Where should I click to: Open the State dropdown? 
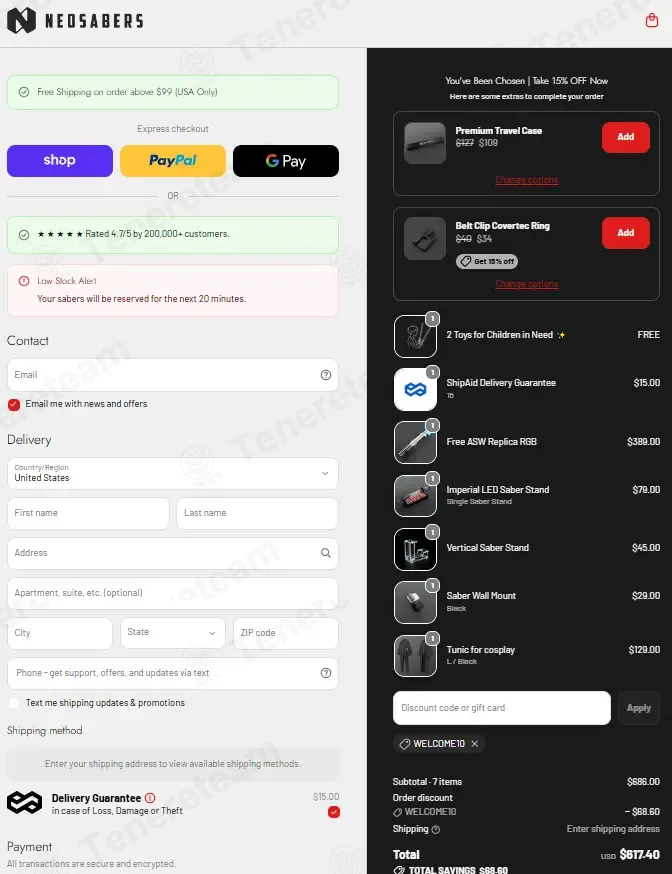pos(173,633)
